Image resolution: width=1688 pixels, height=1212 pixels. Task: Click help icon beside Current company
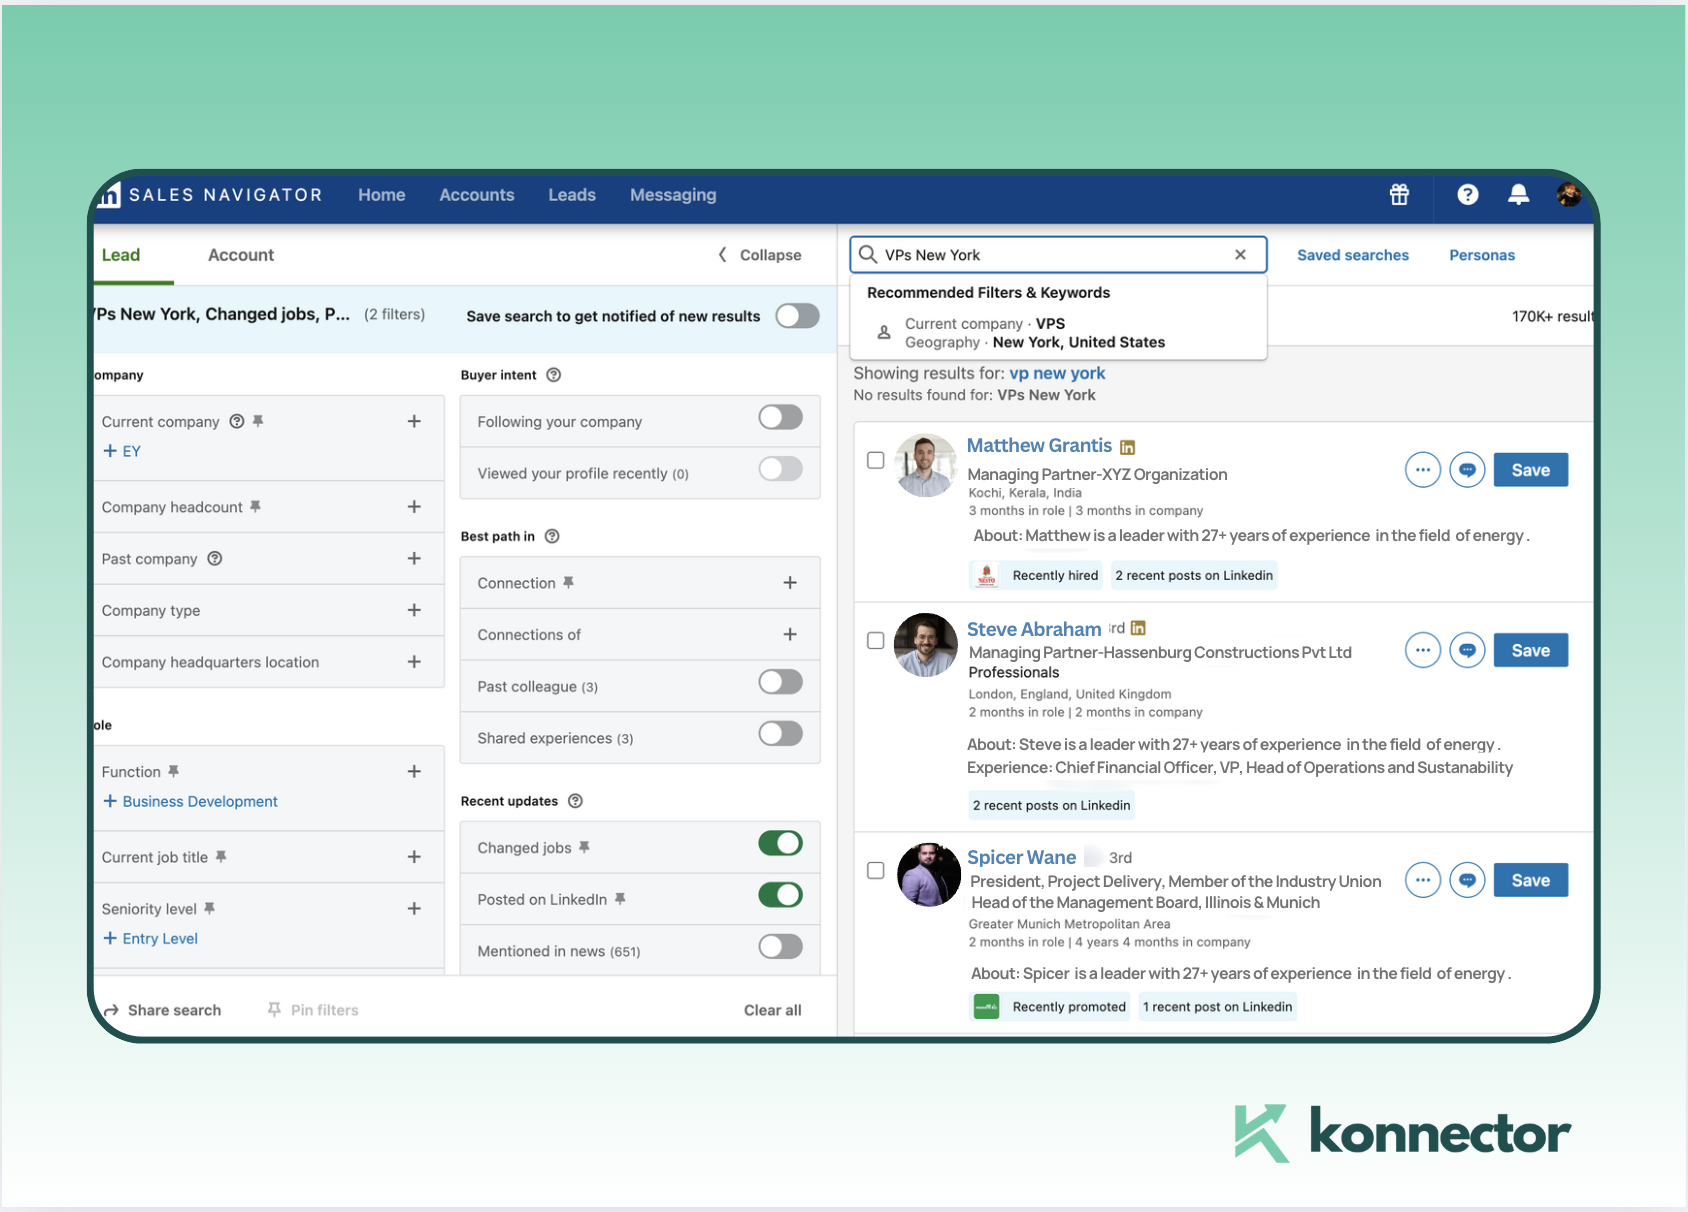pyautogui.click(x=237, y=421)
